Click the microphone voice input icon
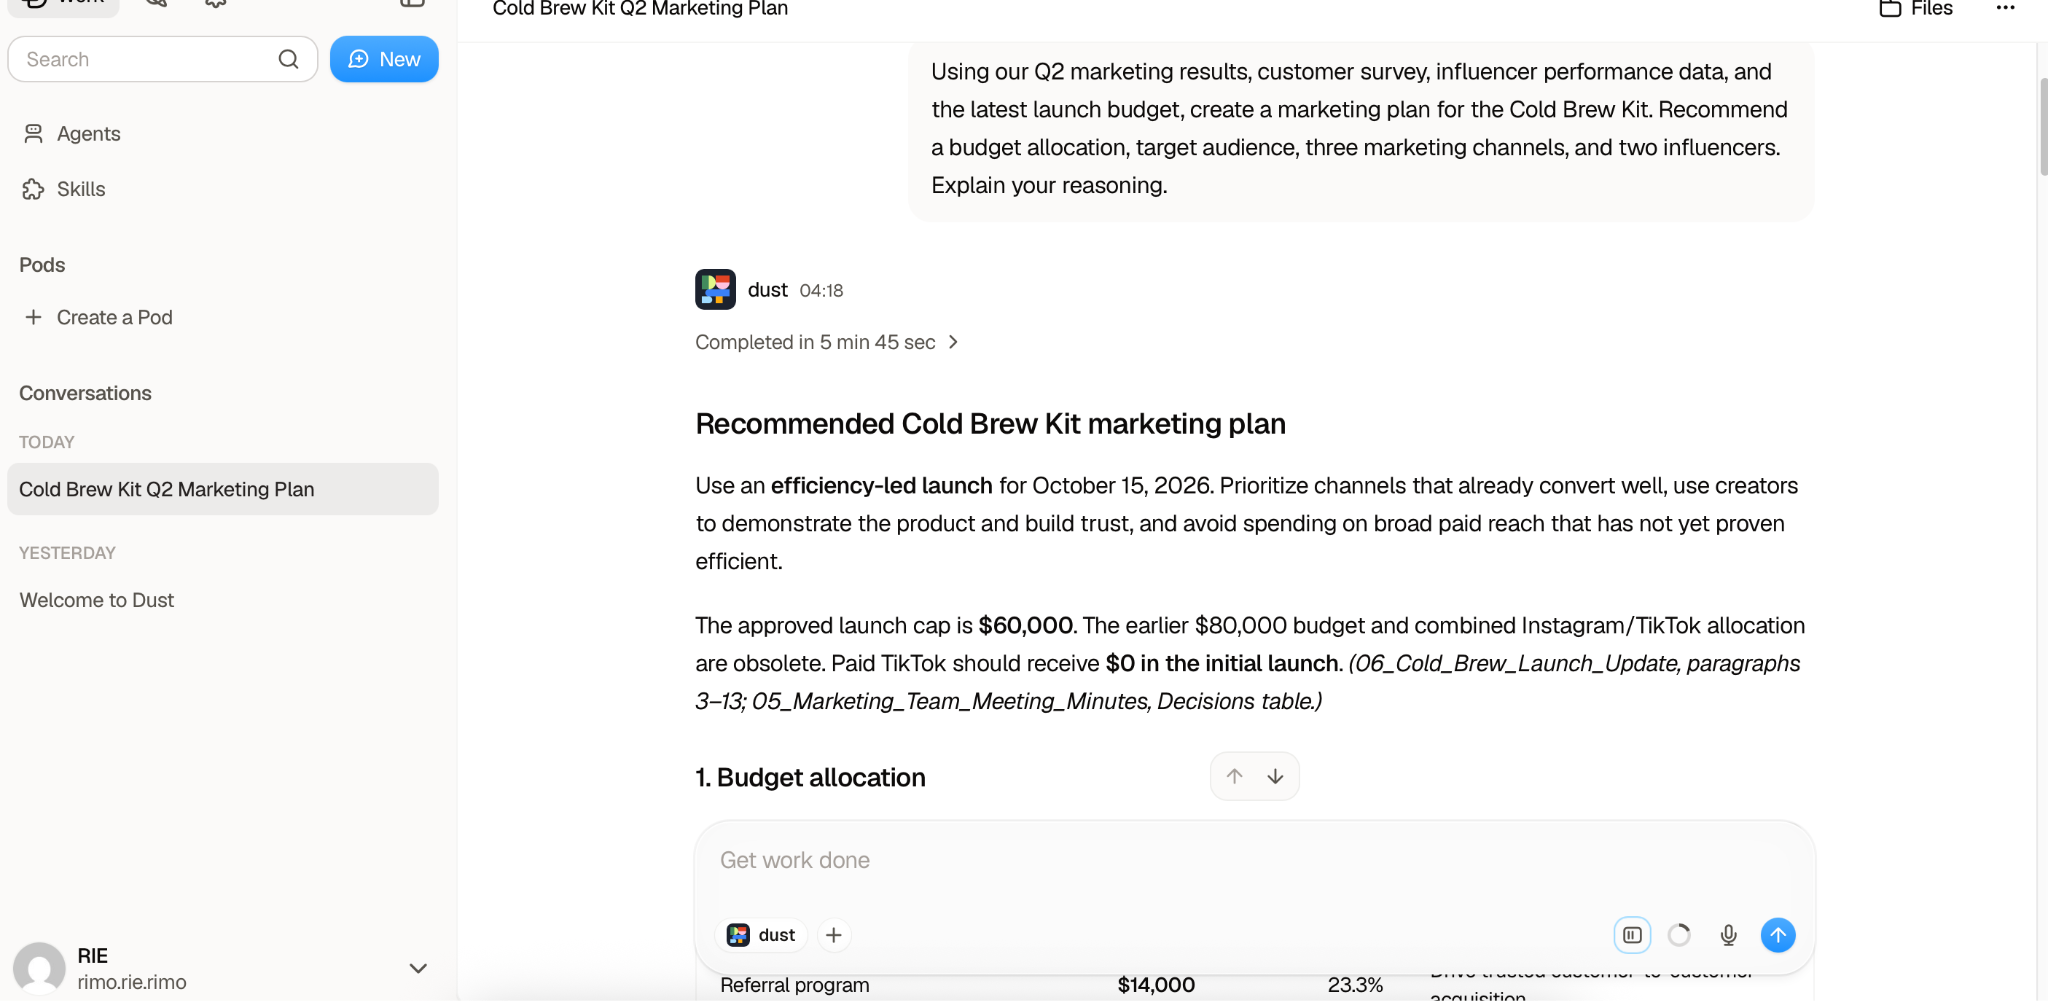The height and width of the screenshot is (1001, 2048). [1728, 935]
